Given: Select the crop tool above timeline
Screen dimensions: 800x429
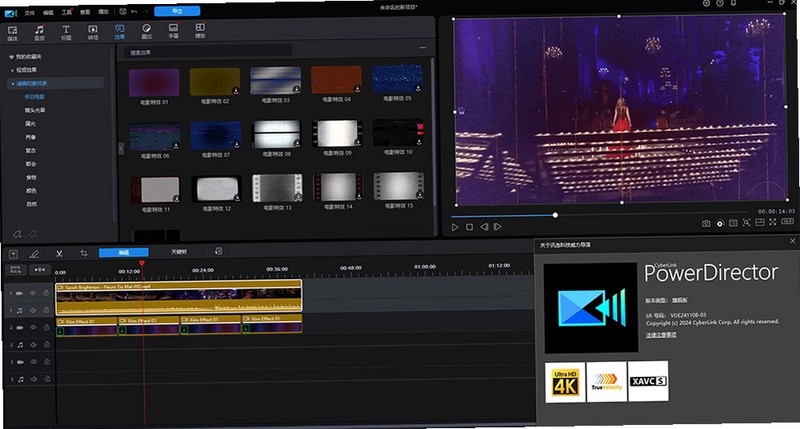Looking at the screenshot, I should coord(84,253).
